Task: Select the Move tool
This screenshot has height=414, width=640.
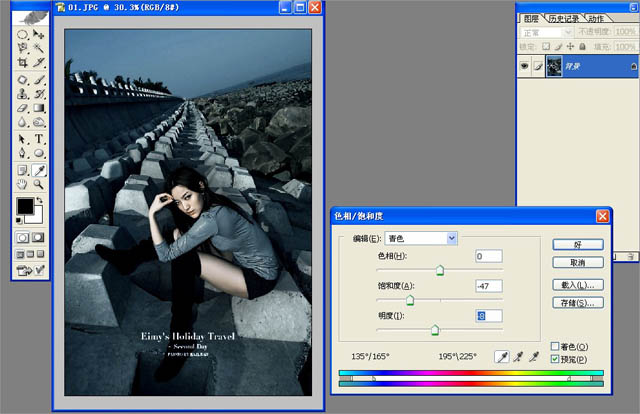Action: coord(40,33)
